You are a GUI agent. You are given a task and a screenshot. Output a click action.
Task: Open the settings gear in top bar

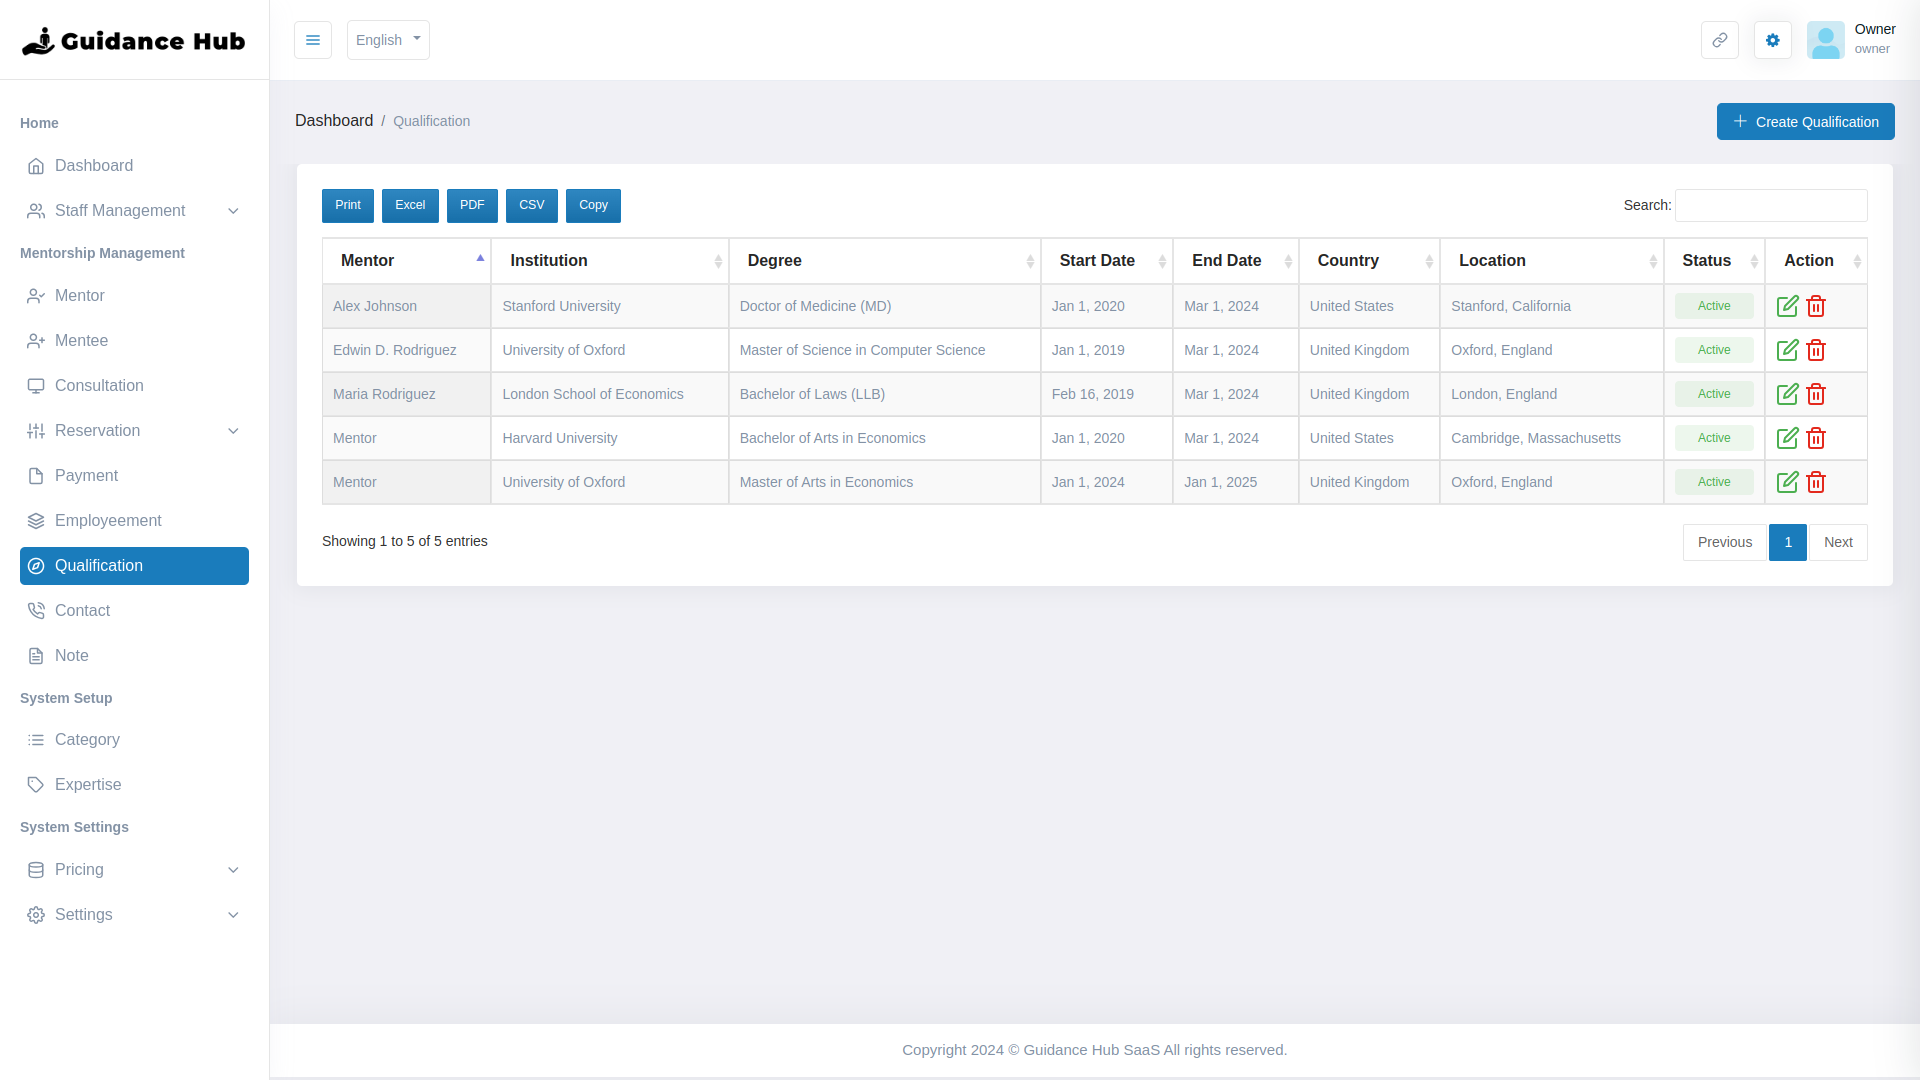[x=1772, y=40]
